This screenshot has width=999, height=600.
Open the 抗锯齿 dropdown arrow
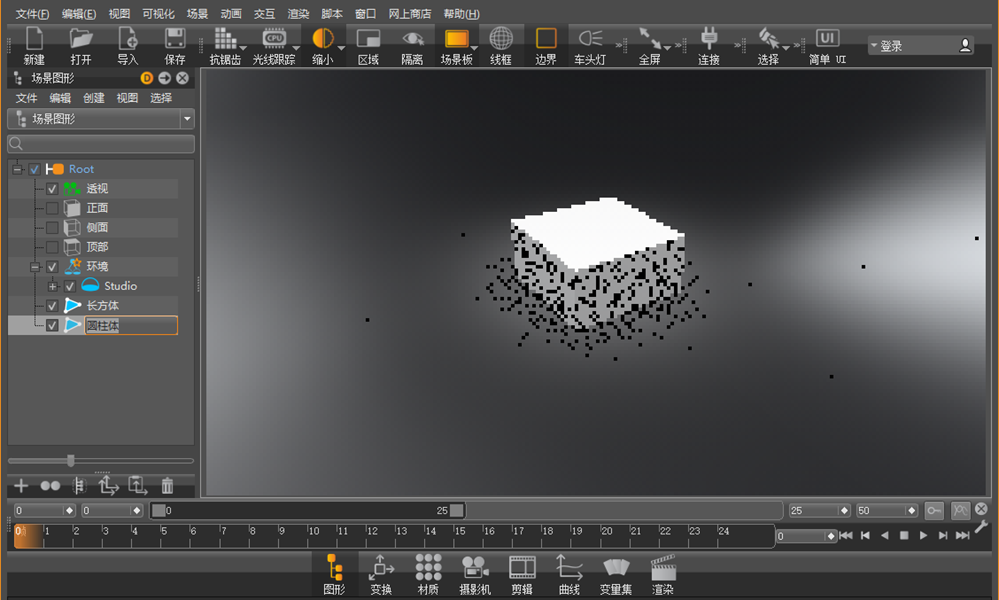click(243, 48)
